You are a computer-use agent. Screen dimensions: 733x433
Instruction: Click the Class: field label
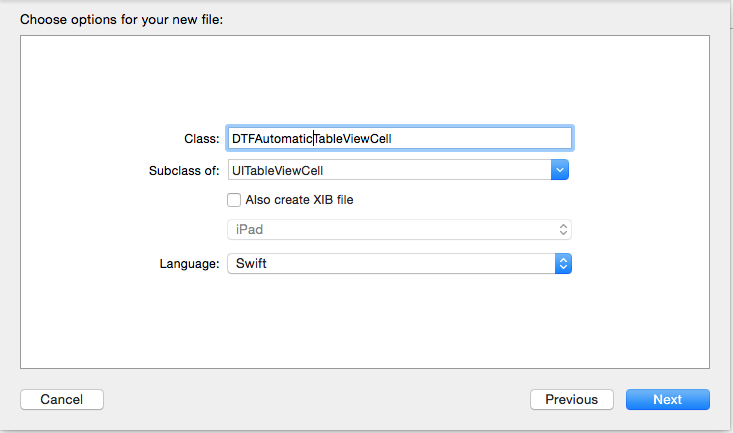(x=201, y=139)
